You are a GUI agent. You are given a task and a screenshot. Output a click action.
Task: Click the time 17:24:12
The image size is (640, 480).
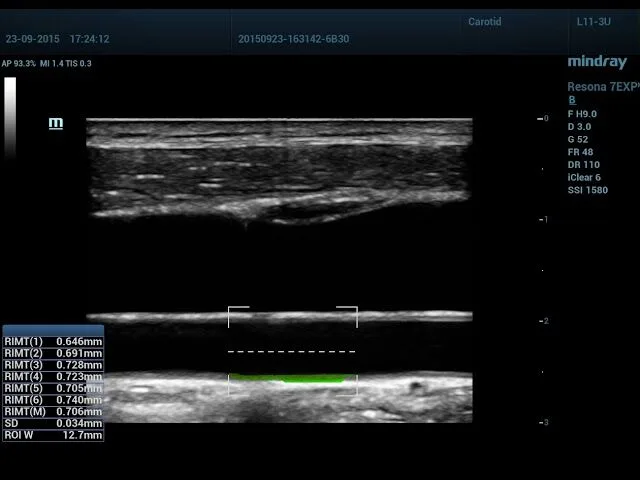pyautogui.click(x=89, y=39)
